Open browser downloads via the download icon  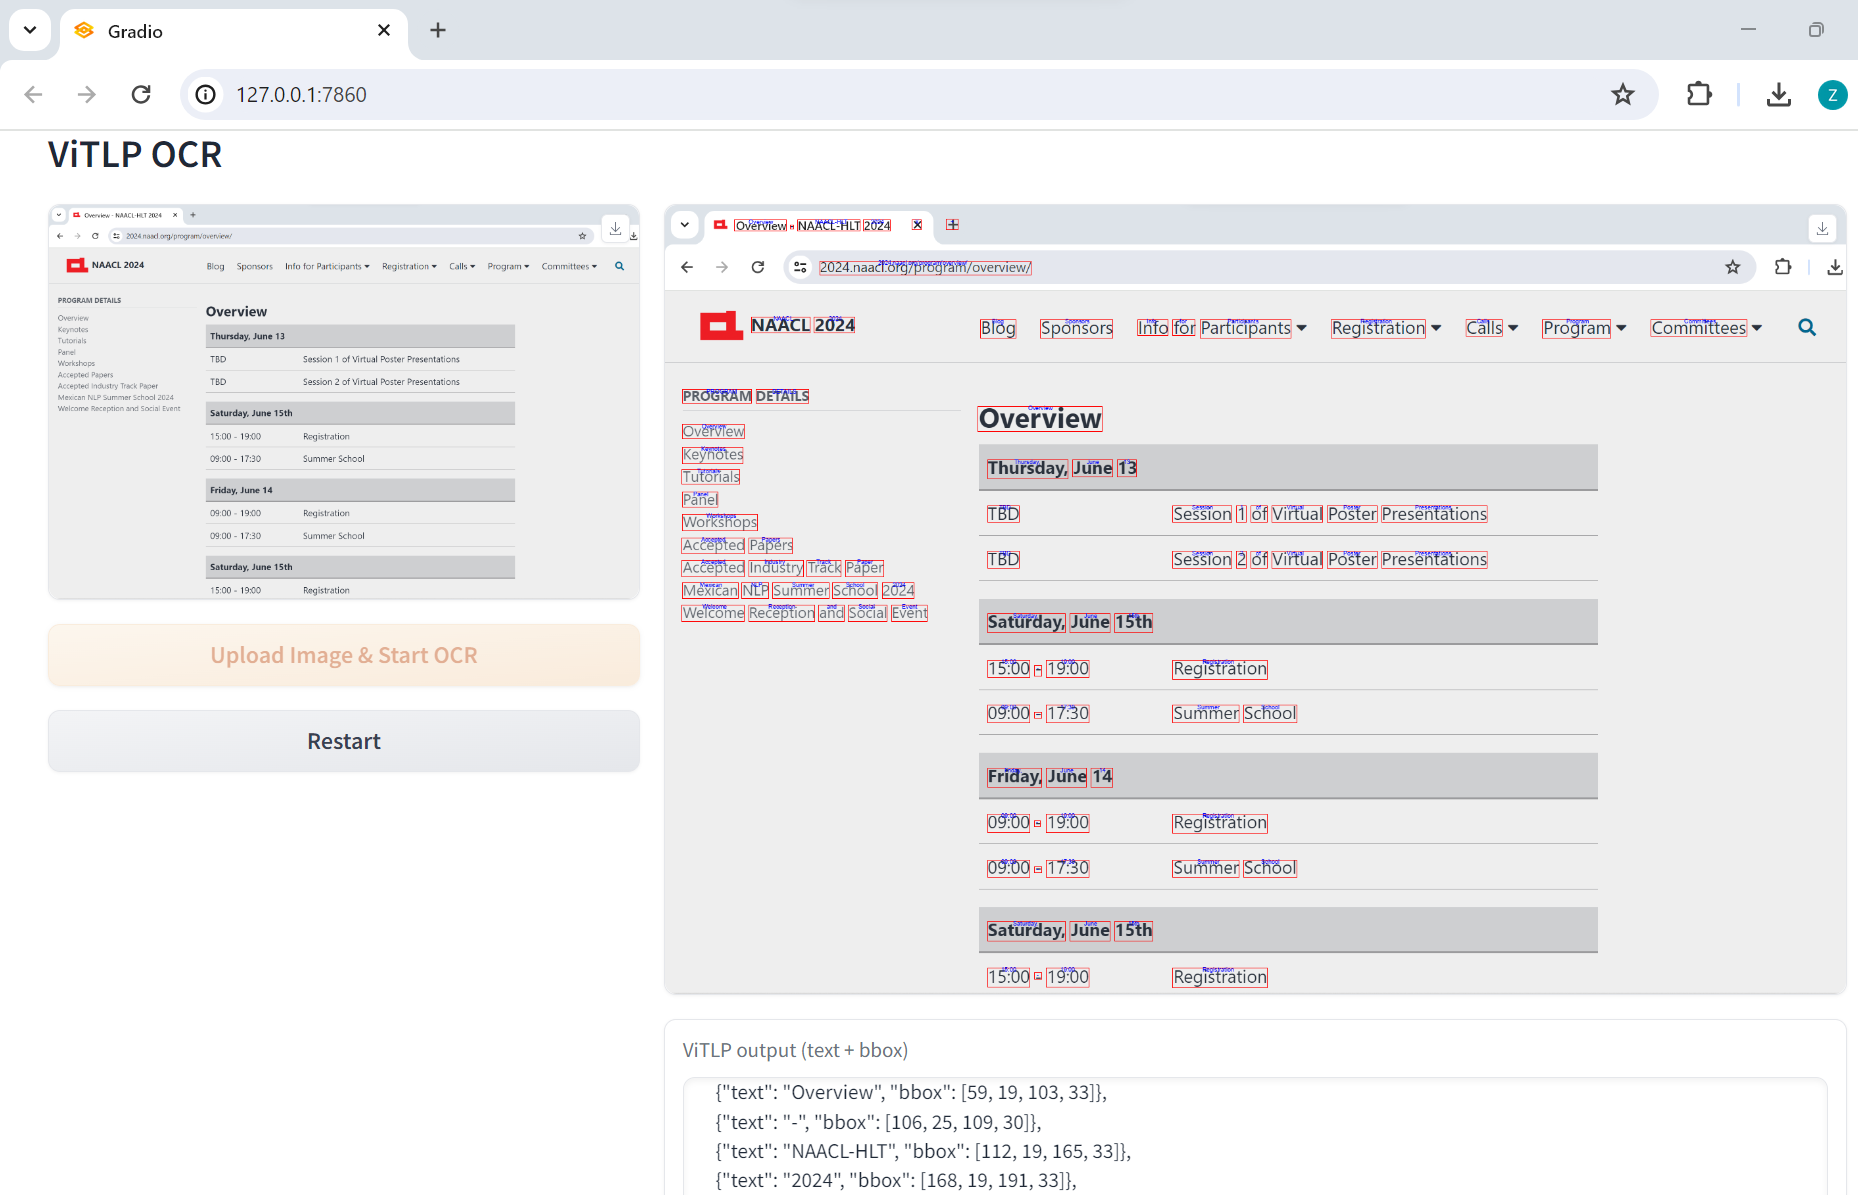(1779, 94)
